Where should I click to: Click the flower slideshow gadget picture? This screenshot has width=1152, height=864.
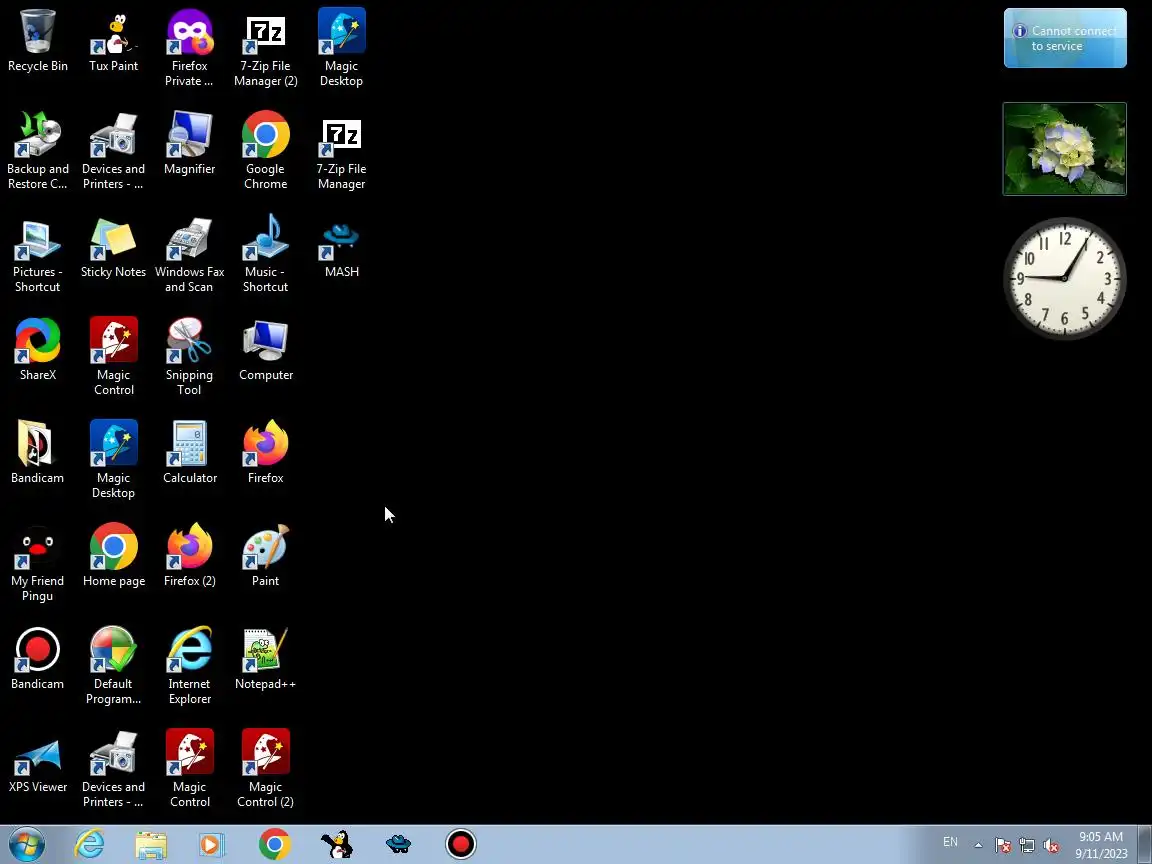pos(1064,148)
